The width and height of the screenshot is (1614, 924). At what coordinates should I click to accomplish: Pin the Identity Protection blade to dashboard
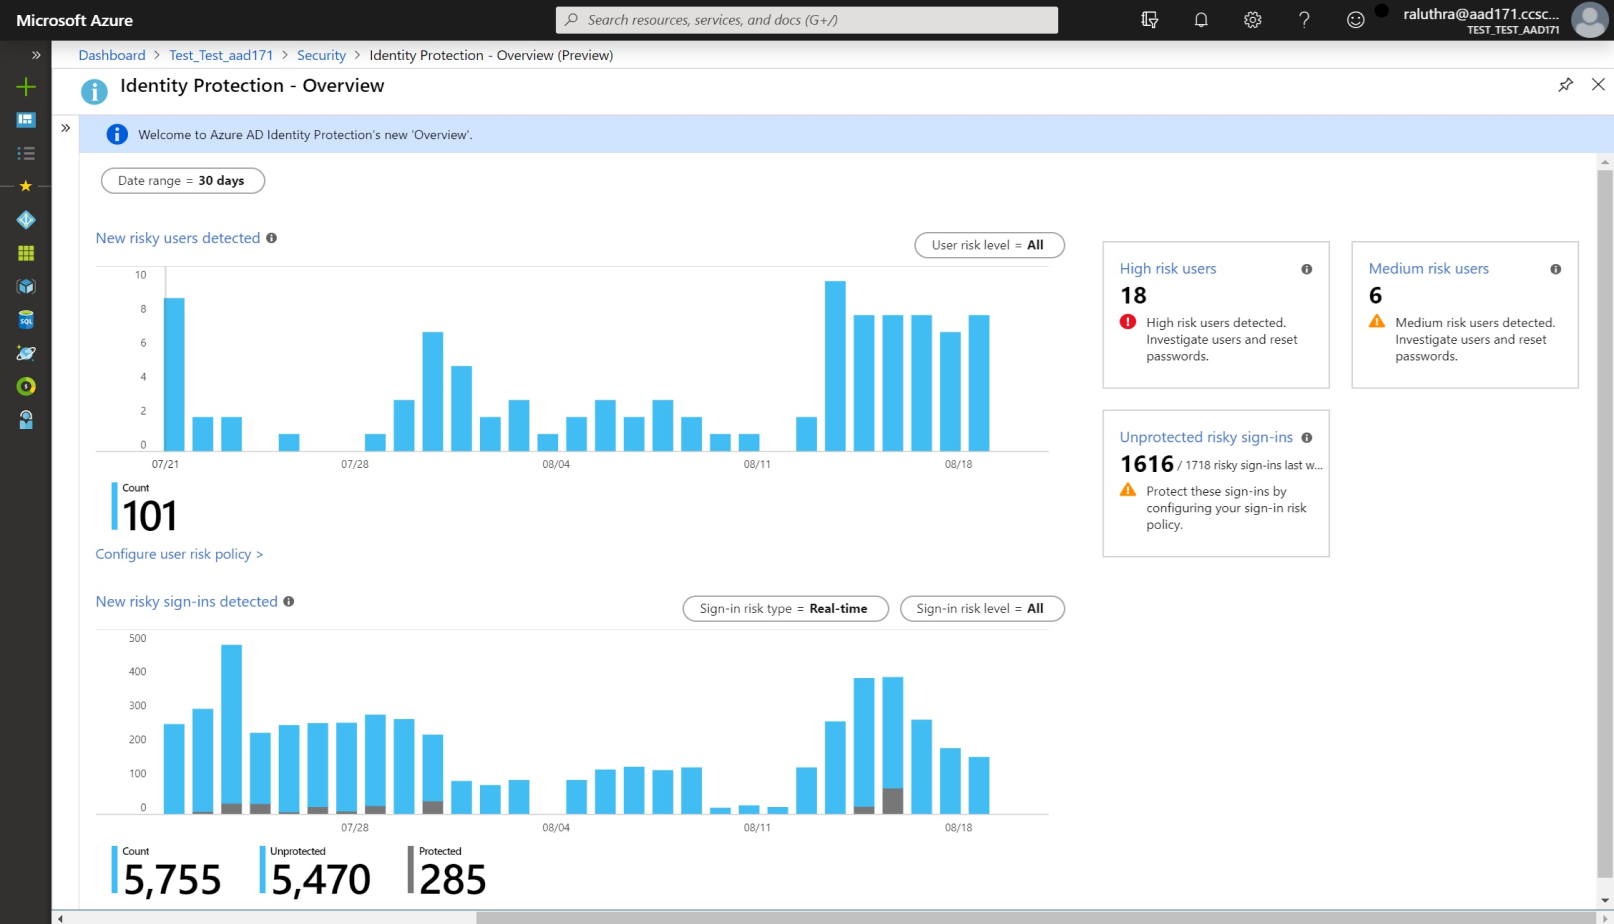pos(1565,85)
